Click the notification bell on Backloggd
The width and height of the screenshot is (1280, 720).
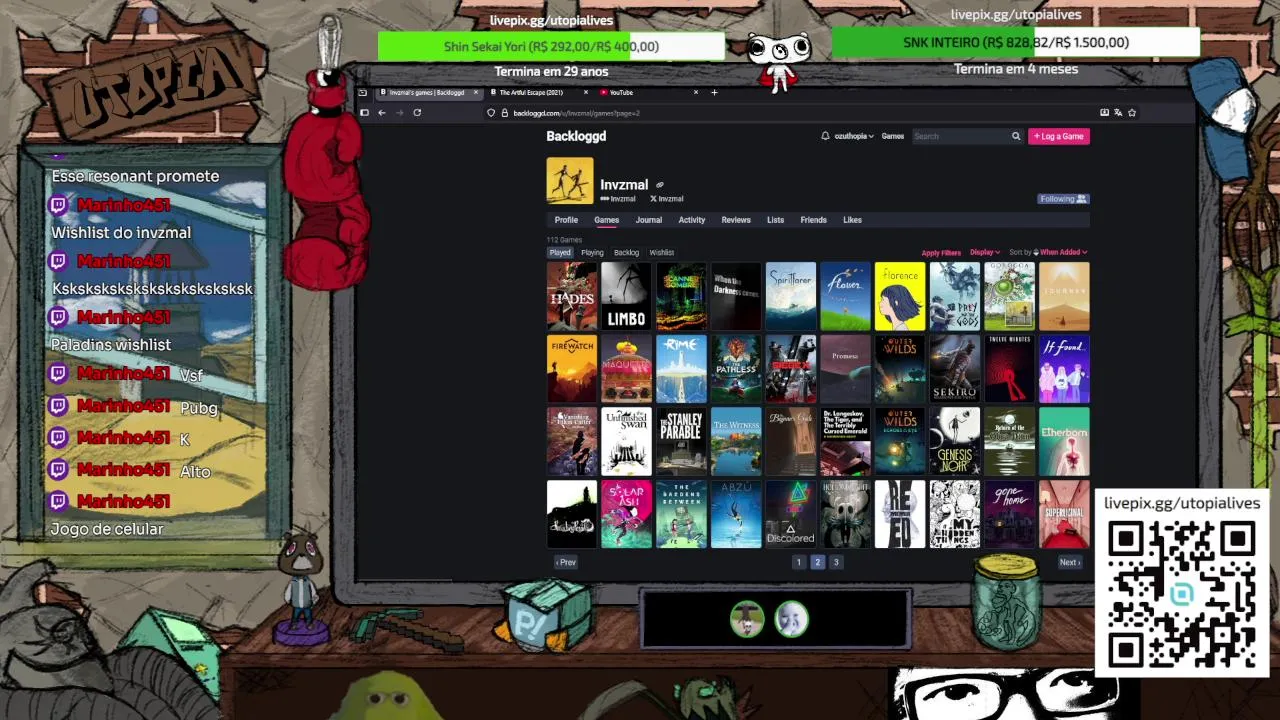(x=825, y=136)
